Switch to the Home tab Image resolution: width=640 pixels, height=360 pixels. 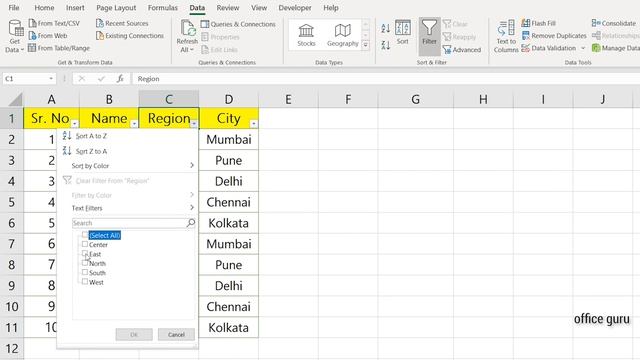(x=44, y=8)
